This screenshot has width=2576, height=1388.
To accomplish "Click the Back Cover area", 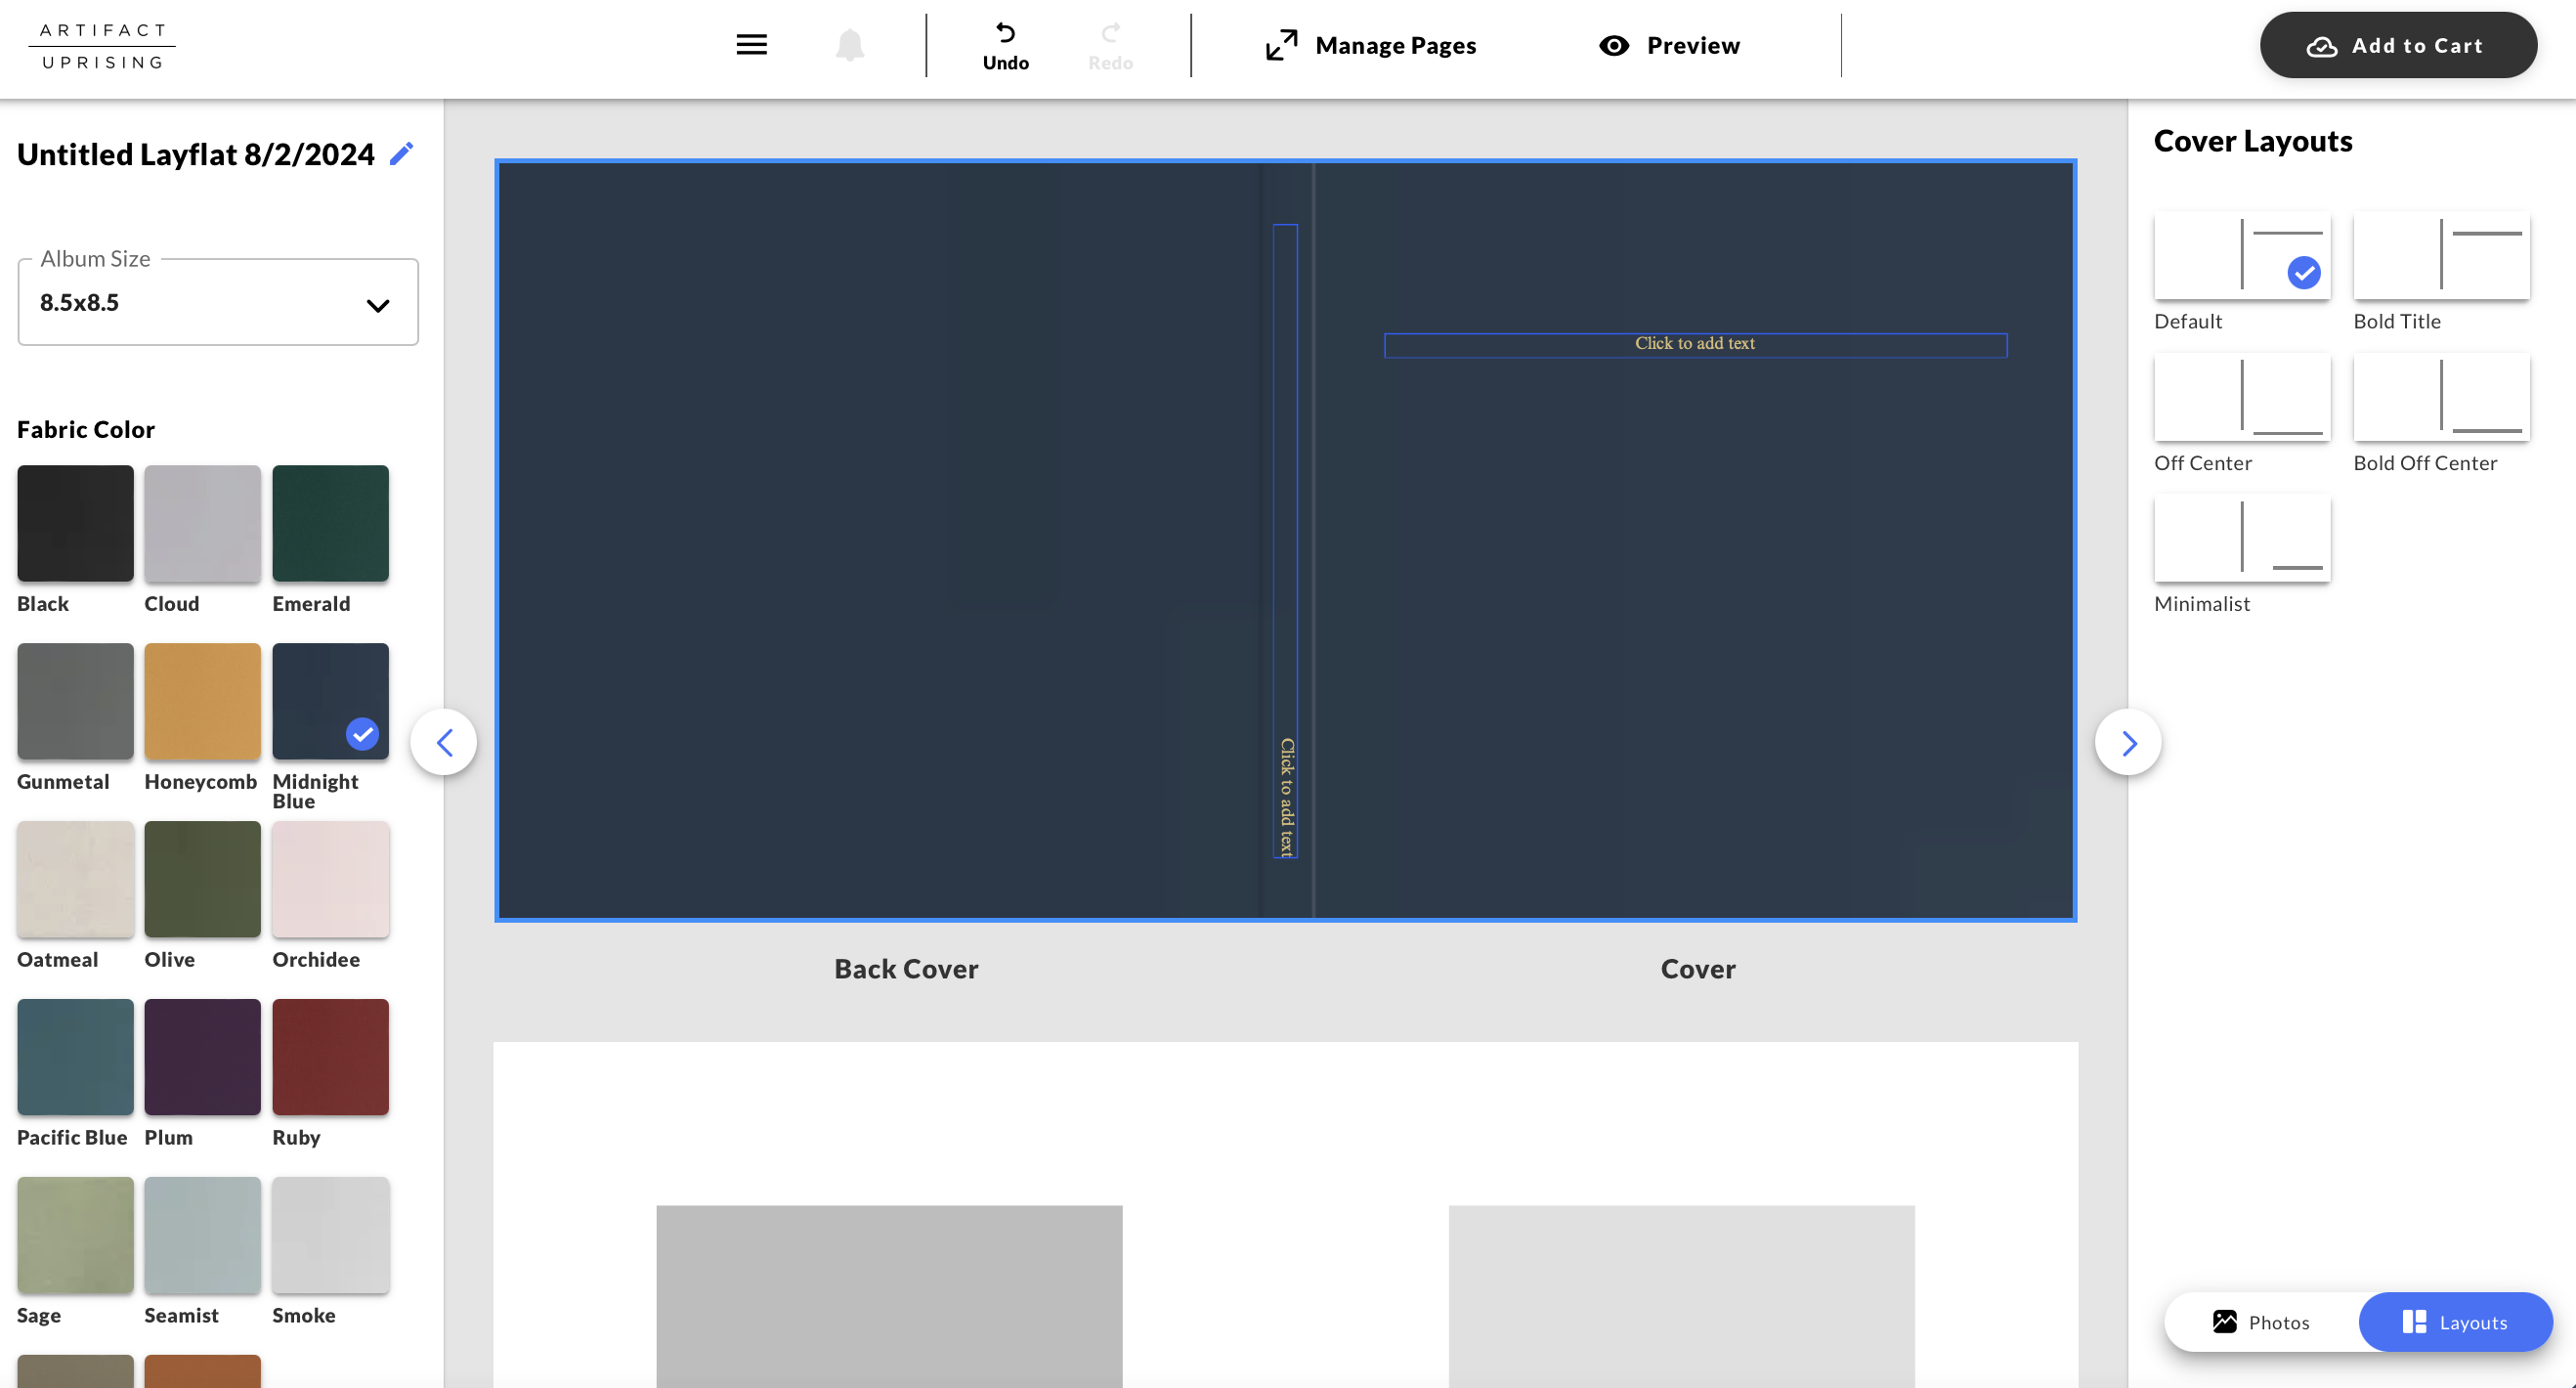I will (880, 540).
